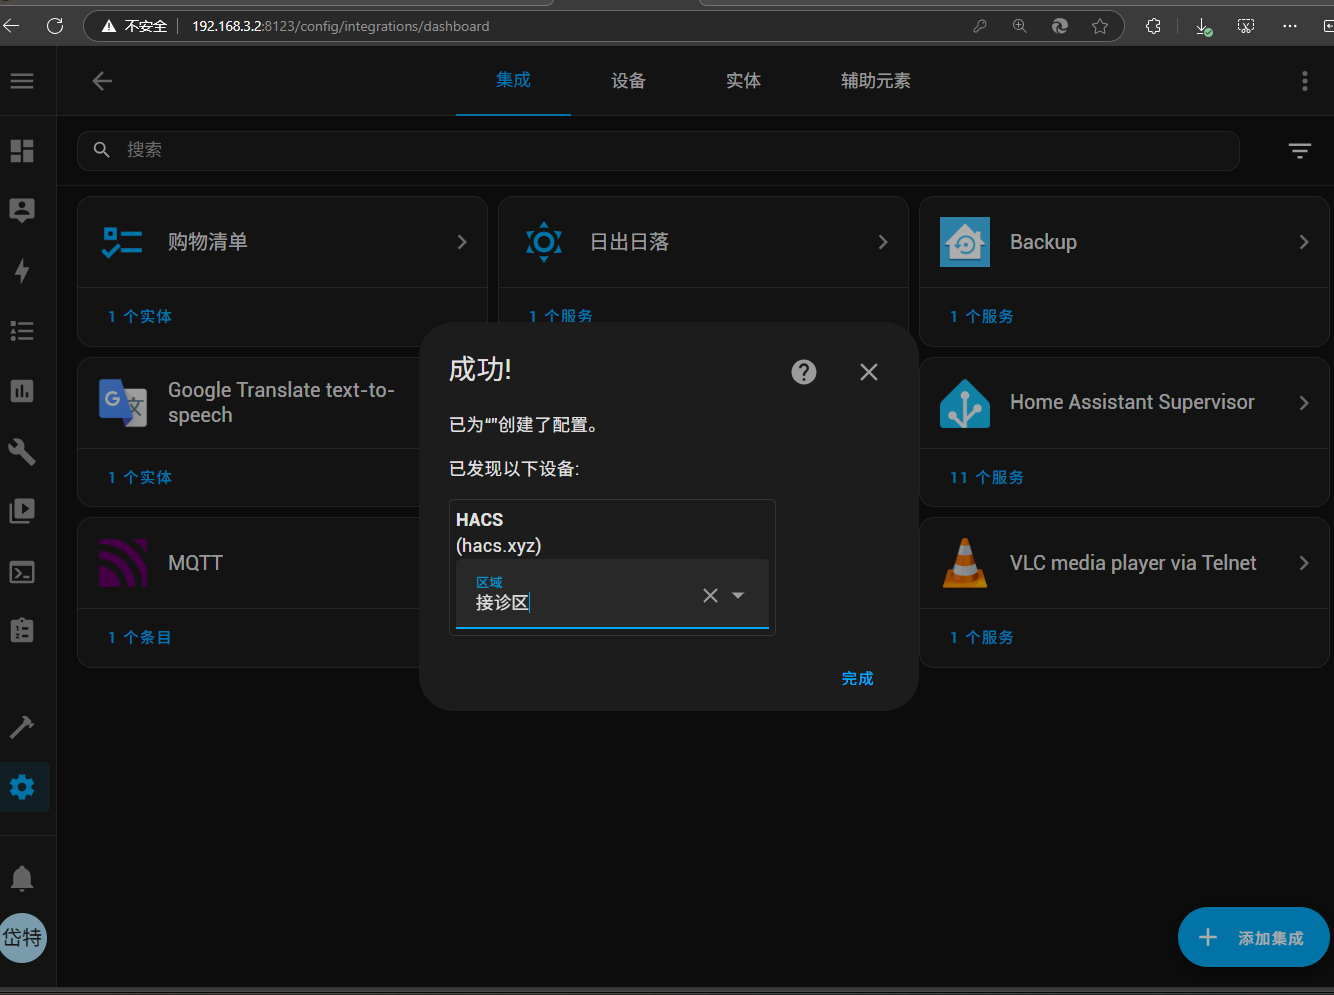The height and width of the screenshot is (995, 1334).
Task: Open developer tools hammer icon
Action: [22, 726]
